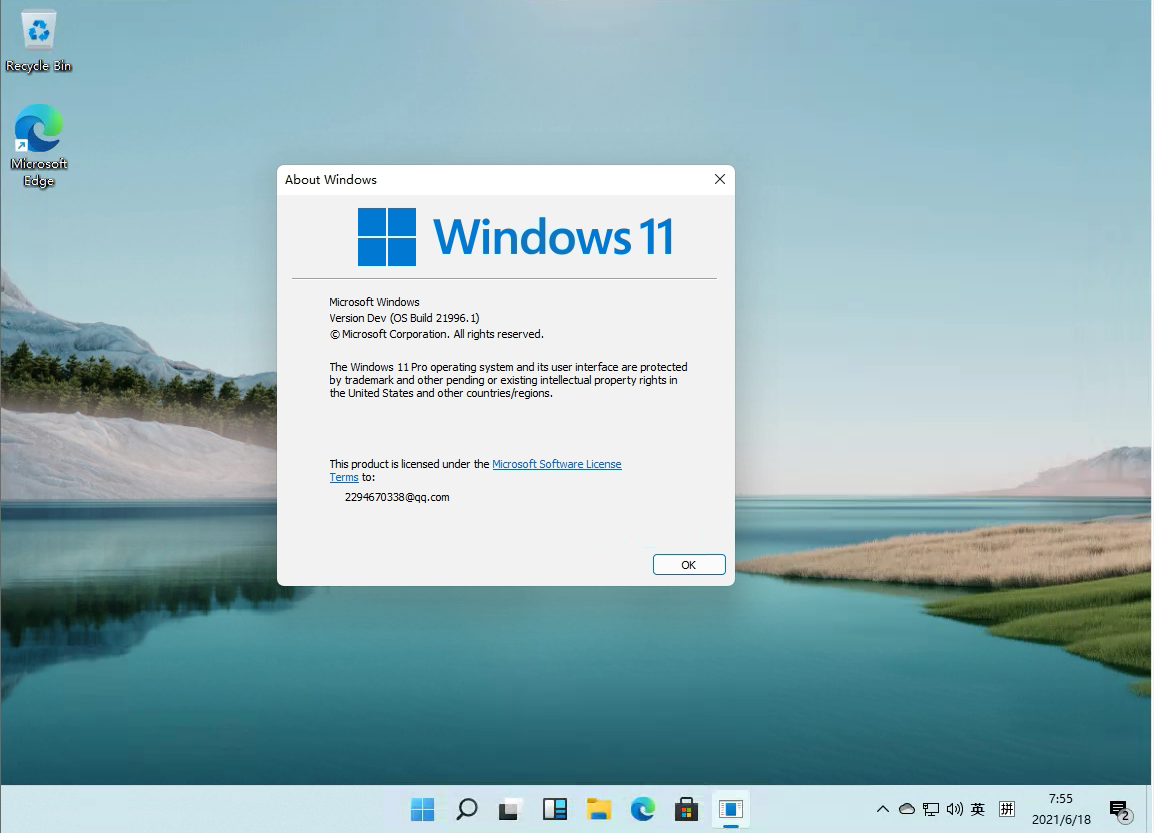Screen dimensions: 1154x833
Task: Open OneDrive from the system tray
Action: (906, 809)
